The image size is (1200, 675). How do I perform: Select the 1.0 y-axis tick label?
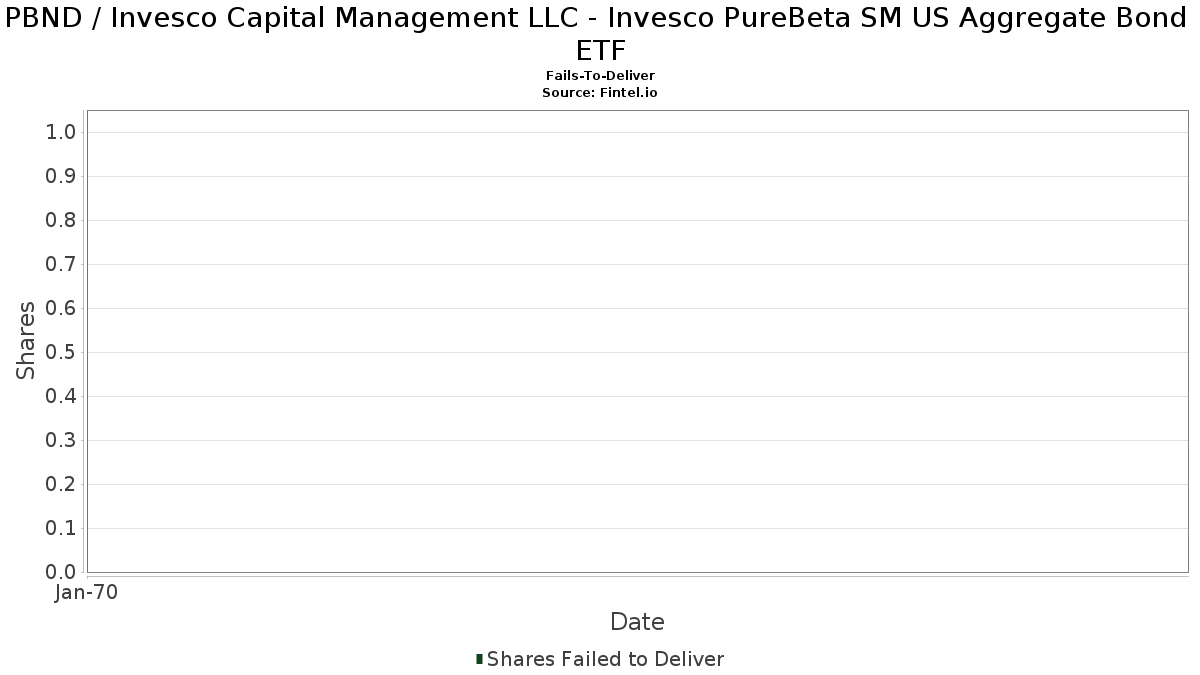coord(61,133)
